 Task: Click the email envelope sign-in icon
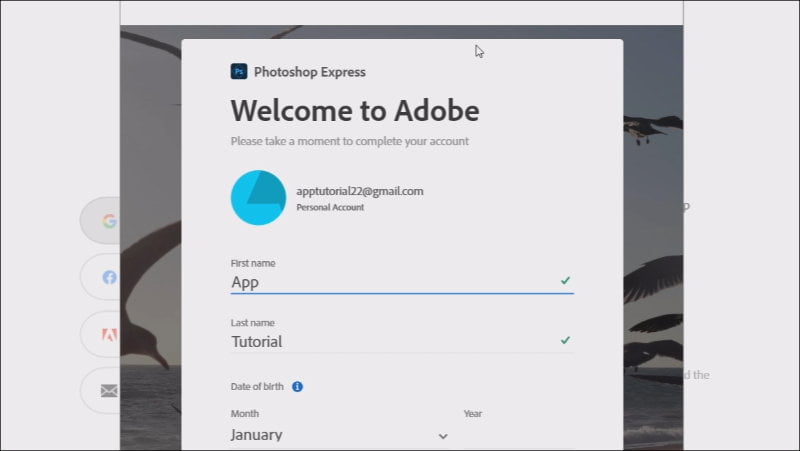(x=109, y=391)
